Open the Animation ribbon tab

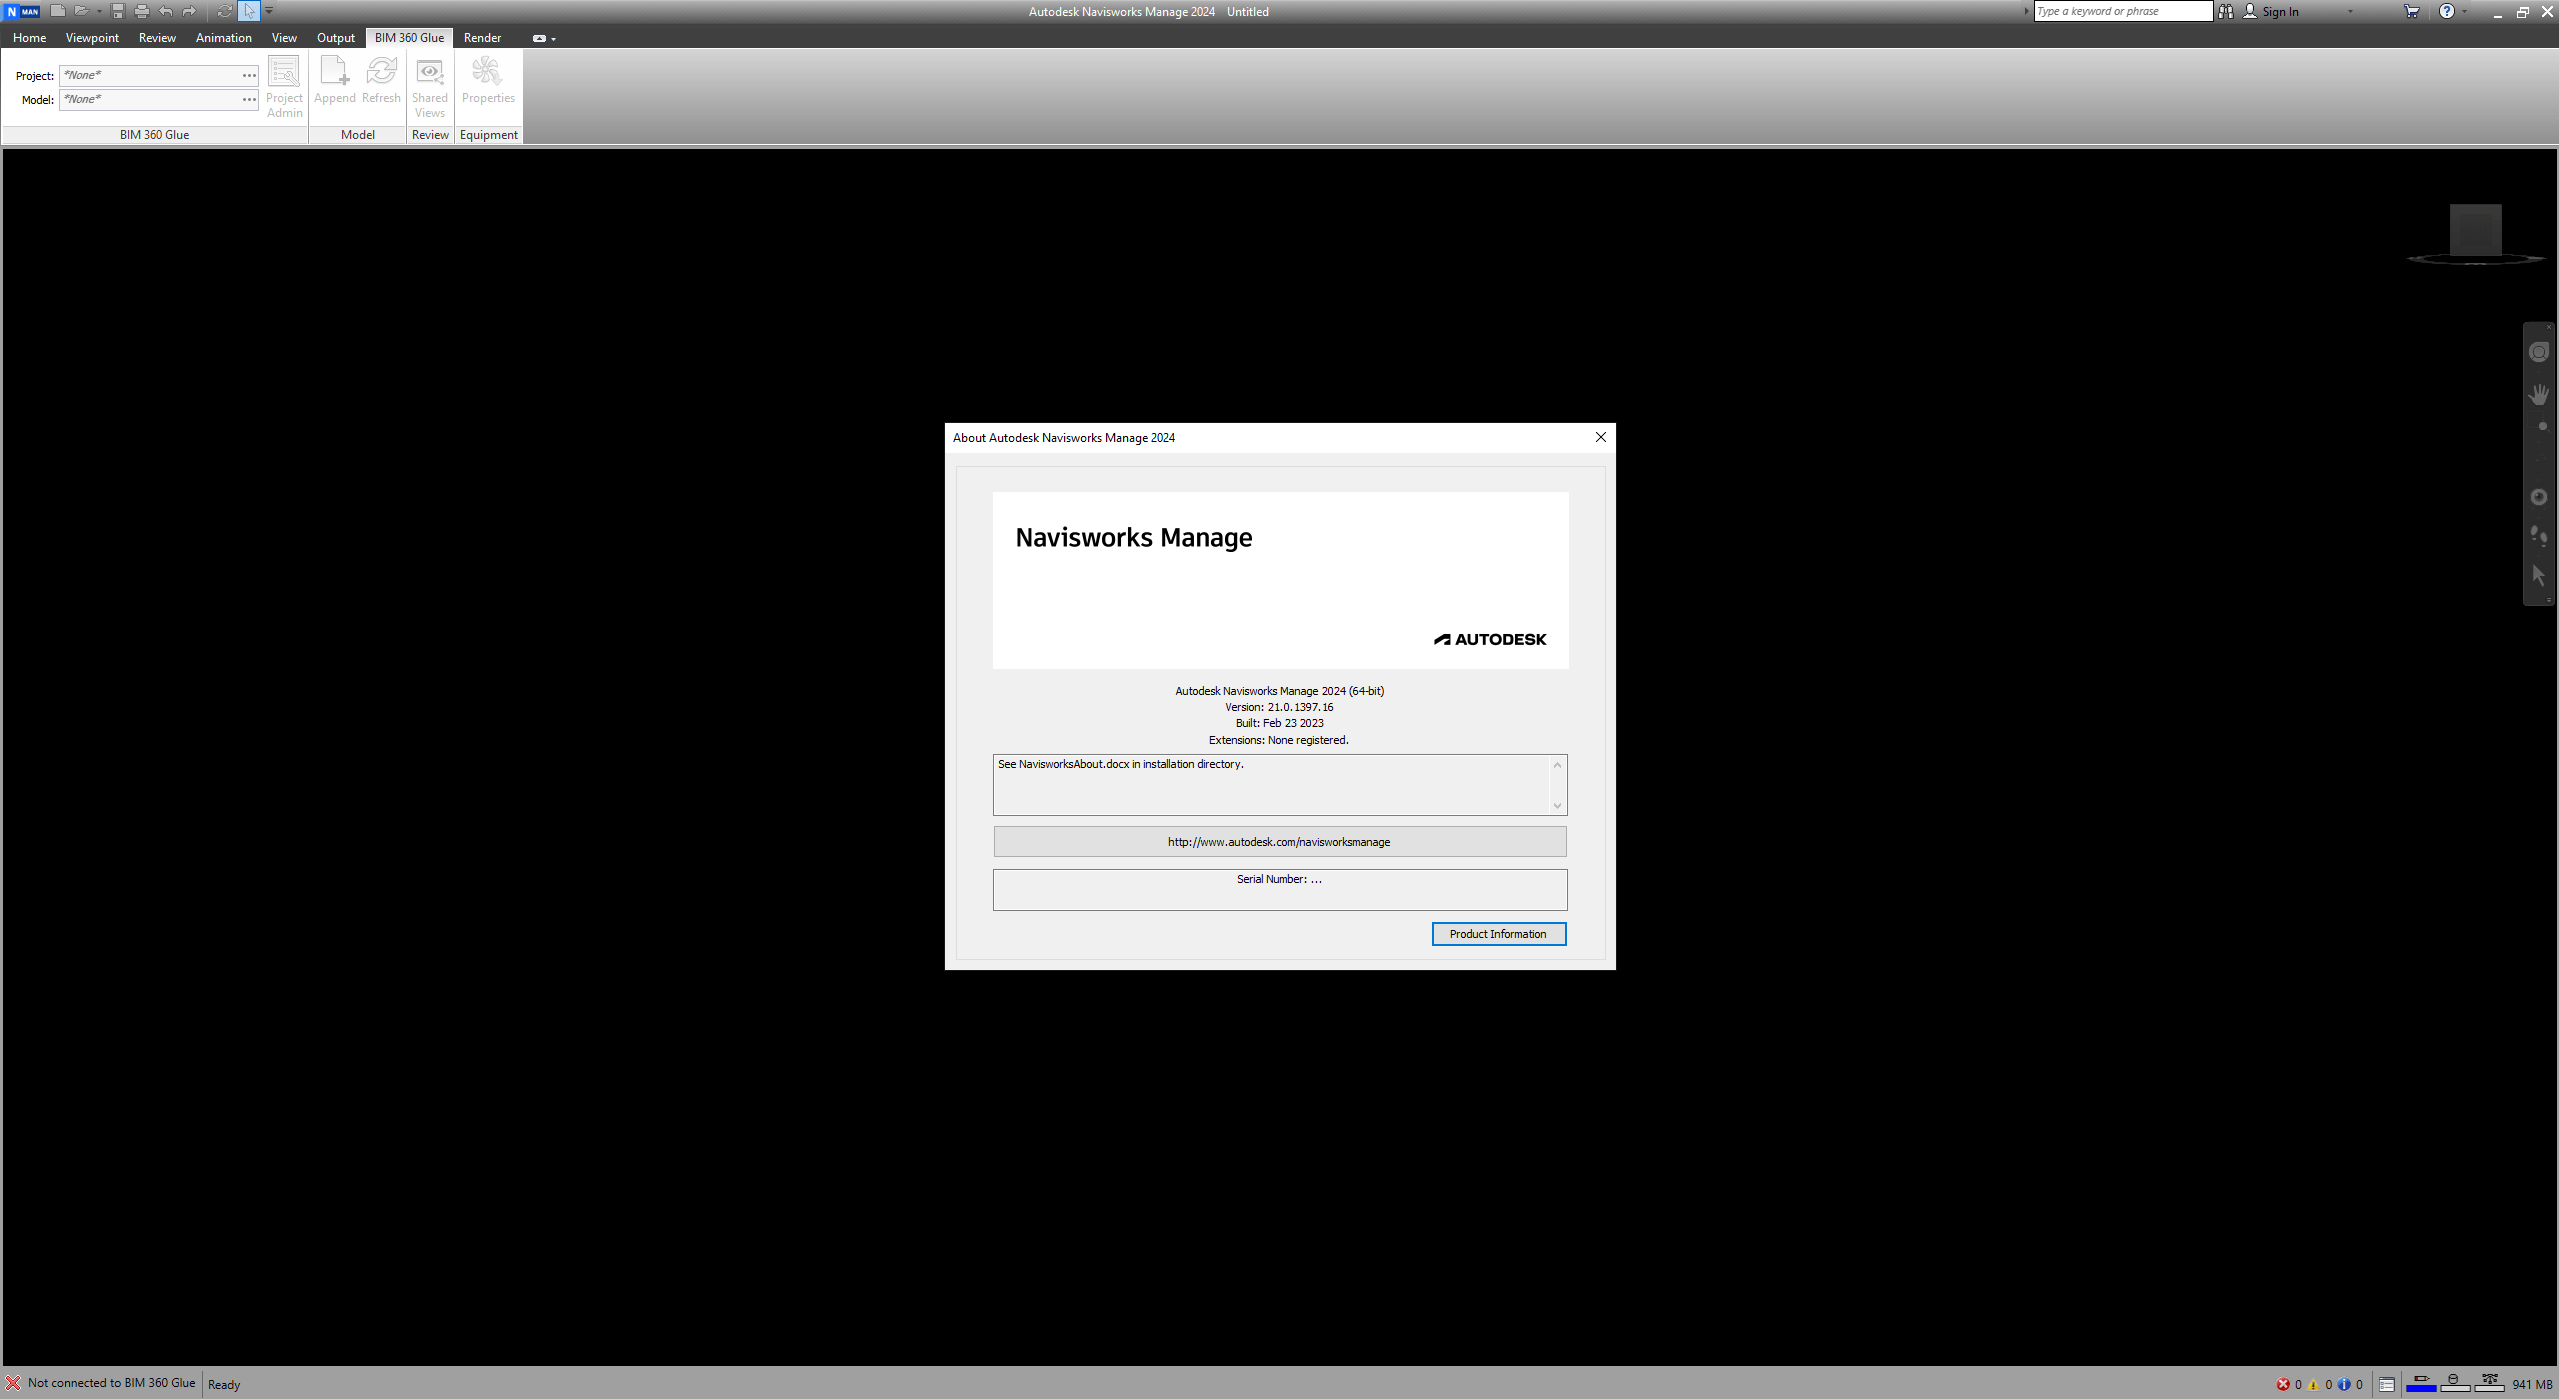click(x=223, y=37)
